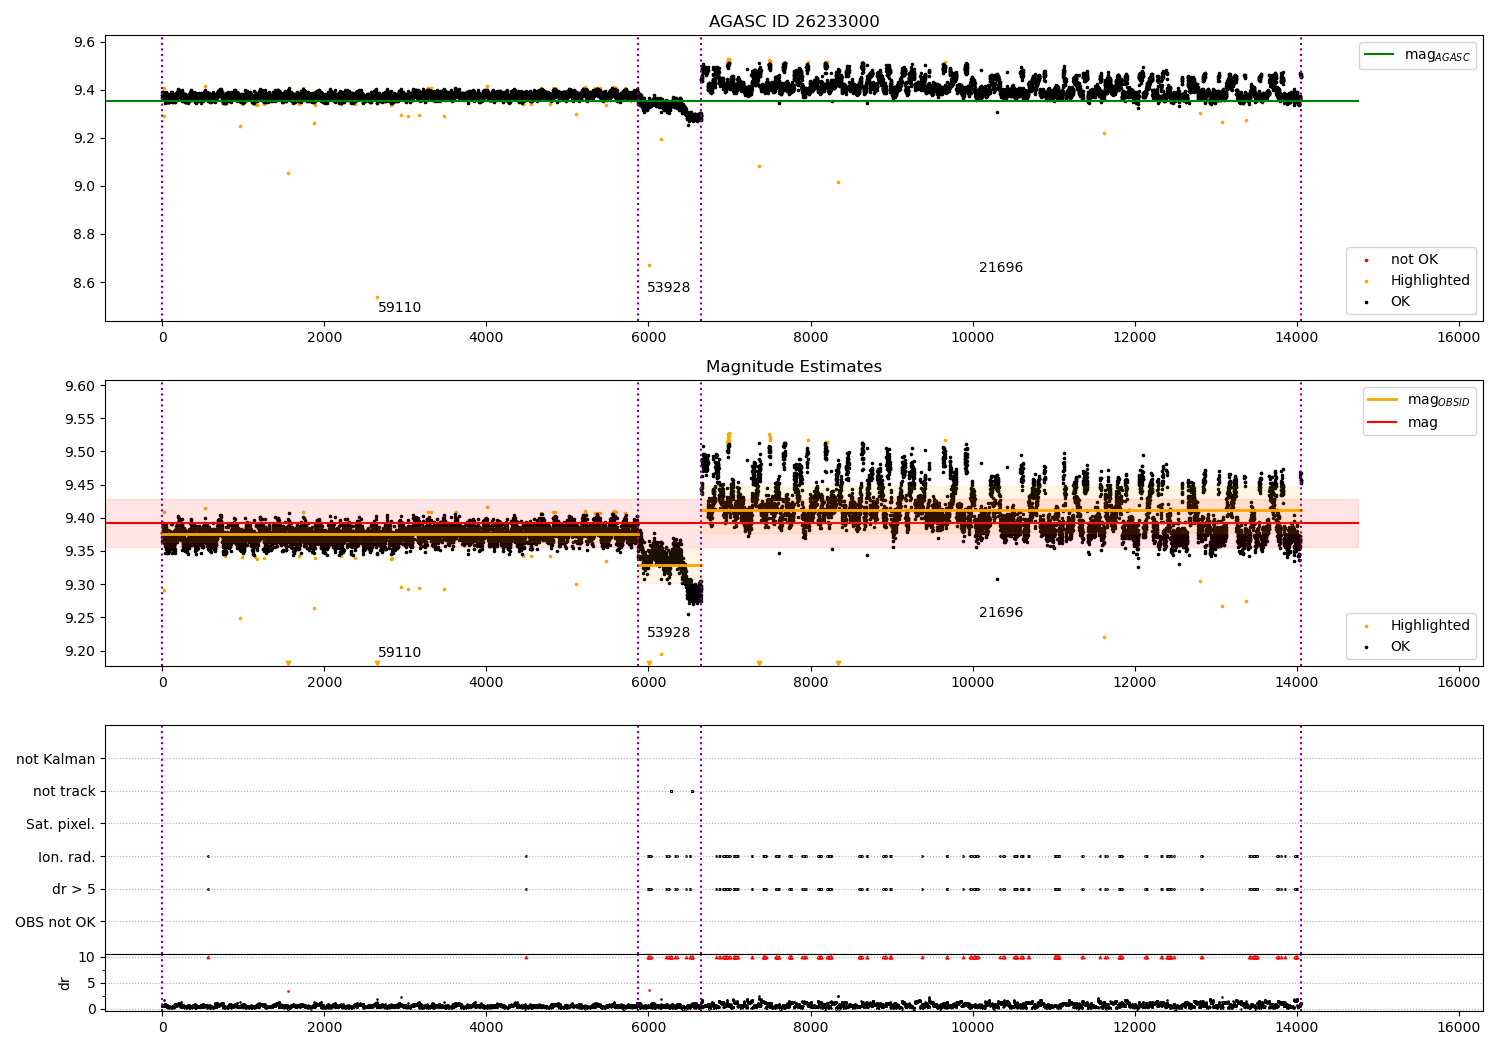Click the 8.6 y-tick in the top plot
This screenshot has height=1050, width=1500.
pos(84,283)
